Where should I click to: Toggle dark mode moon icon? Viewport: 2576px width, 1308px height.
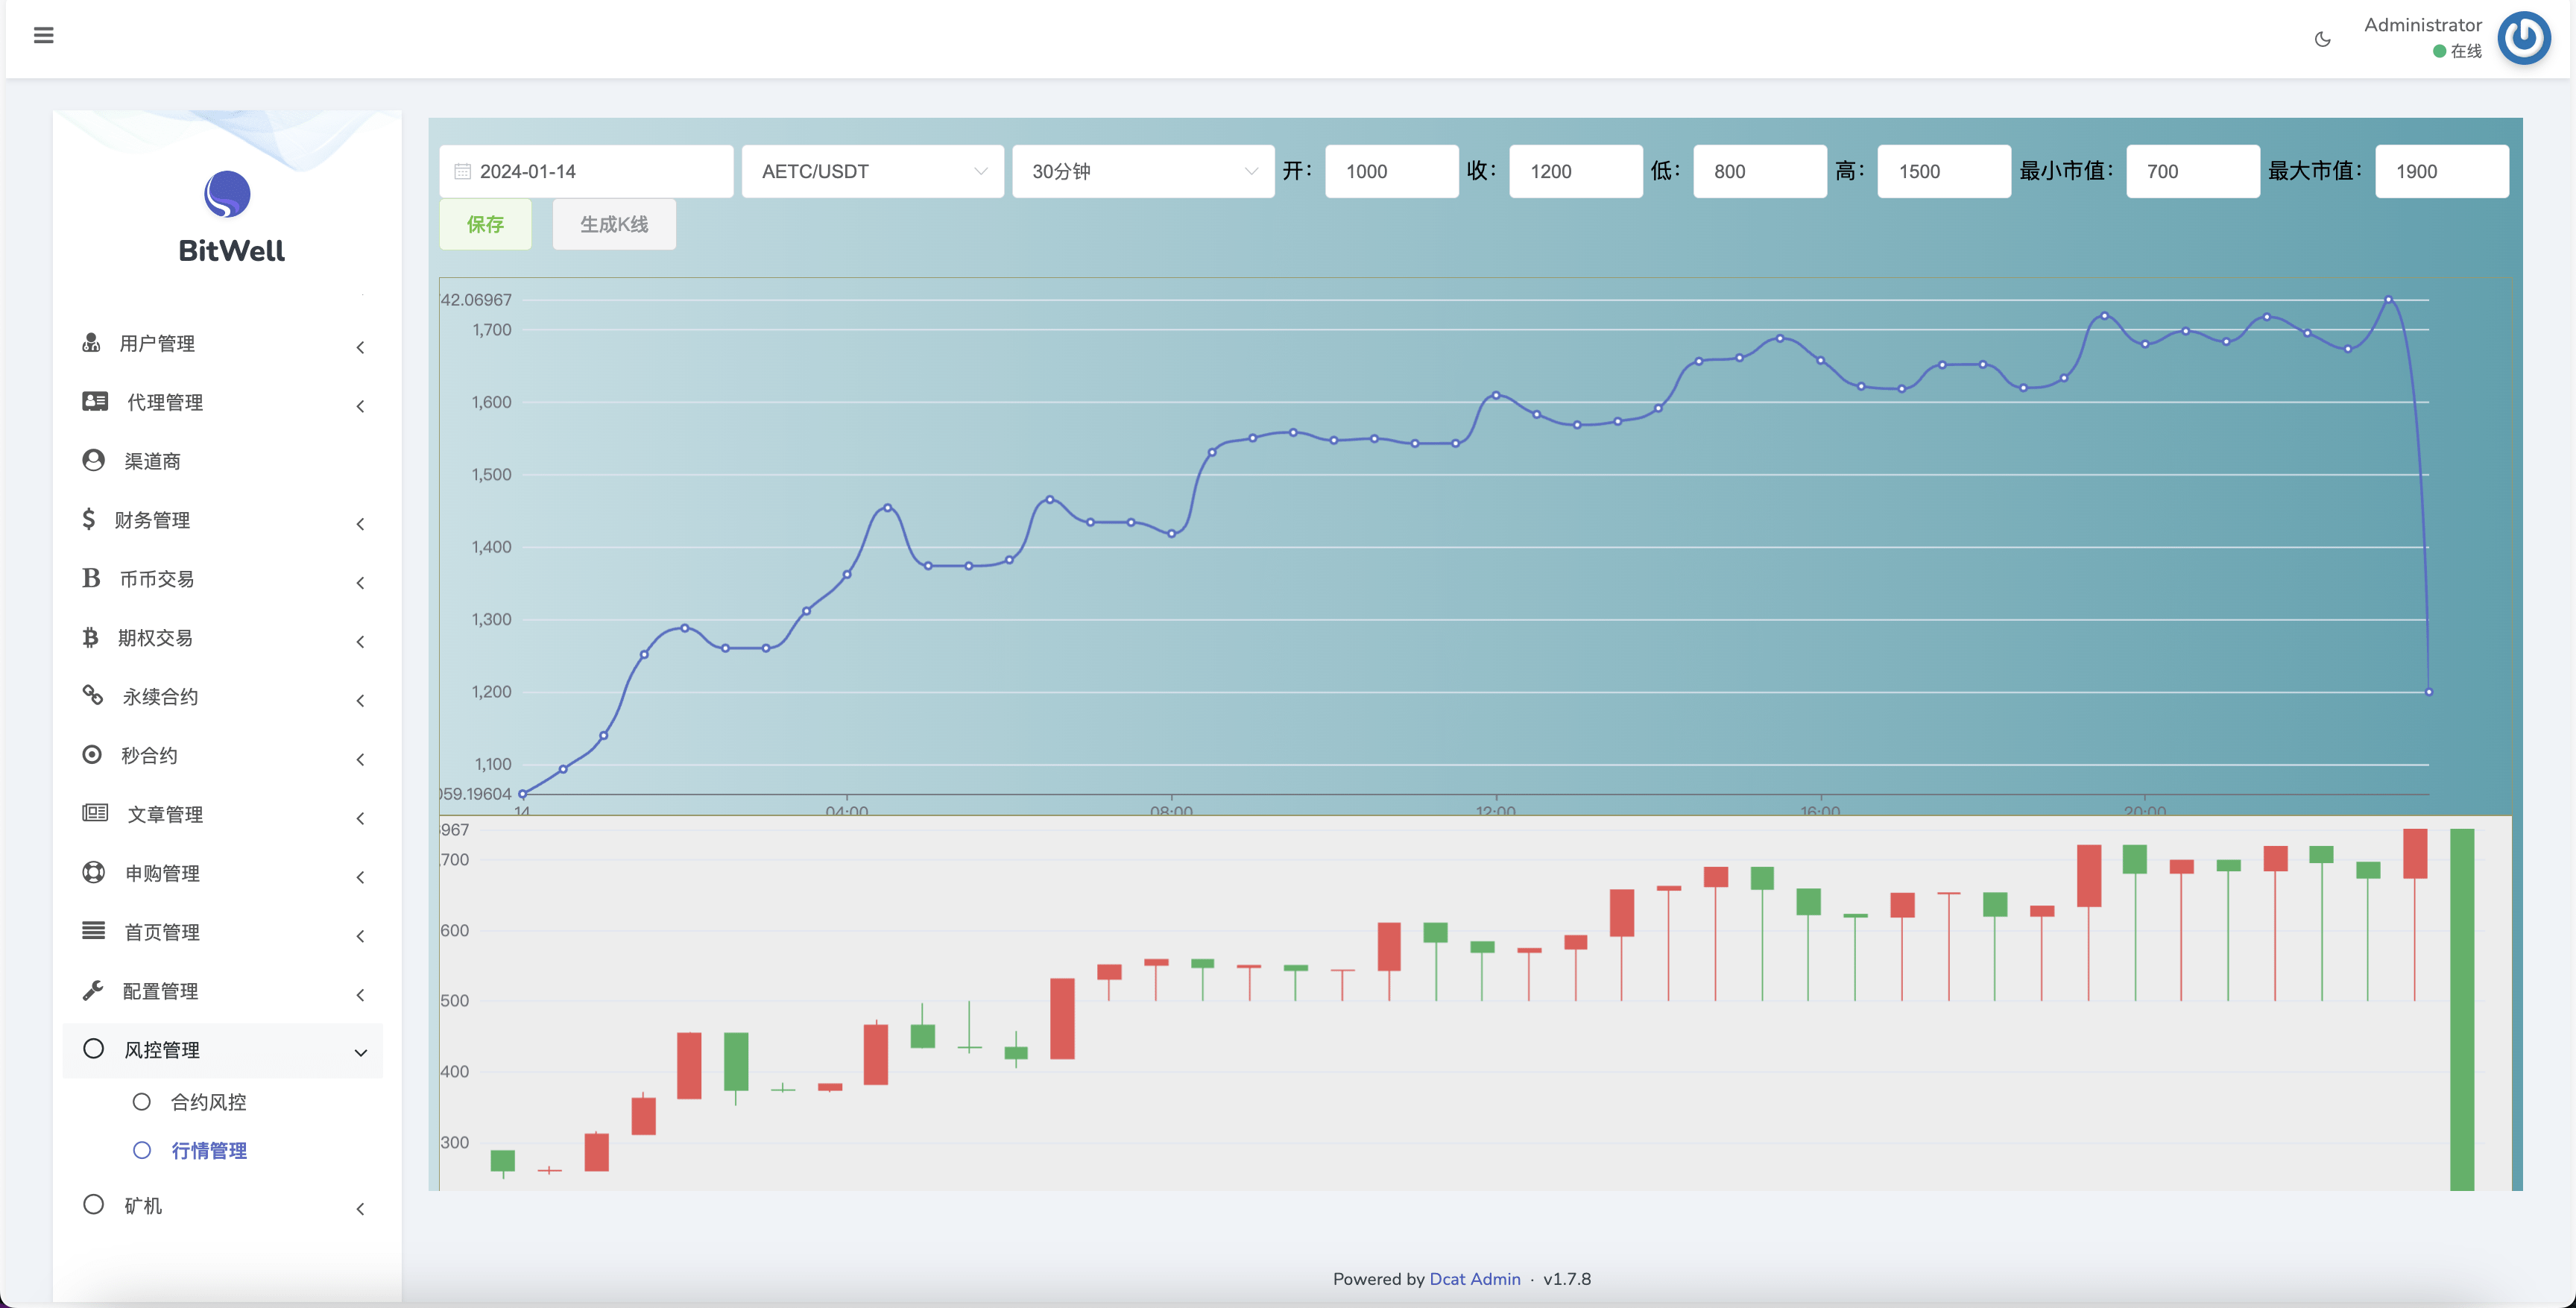2322,39
